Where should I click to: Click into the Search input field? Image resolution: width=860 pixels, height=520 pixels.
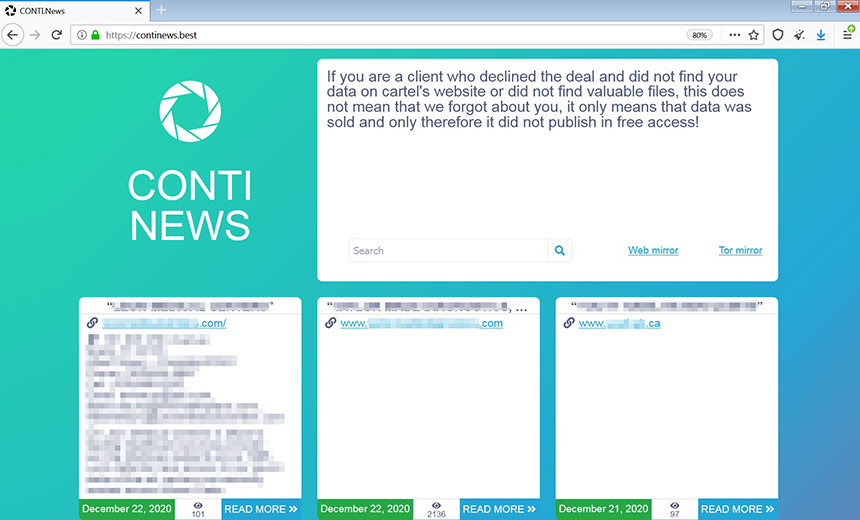tap(448, 250)
